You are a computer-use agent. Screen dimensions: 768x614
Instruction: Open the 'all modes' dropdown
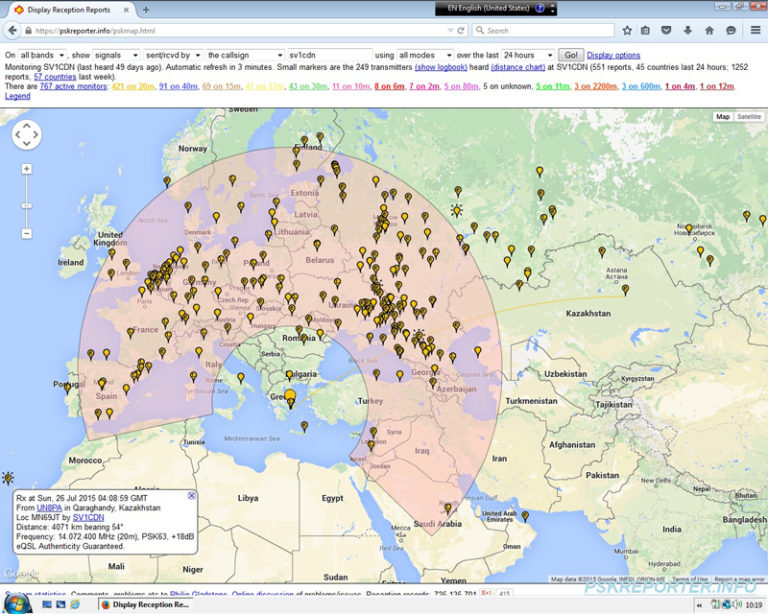(424, 55)
